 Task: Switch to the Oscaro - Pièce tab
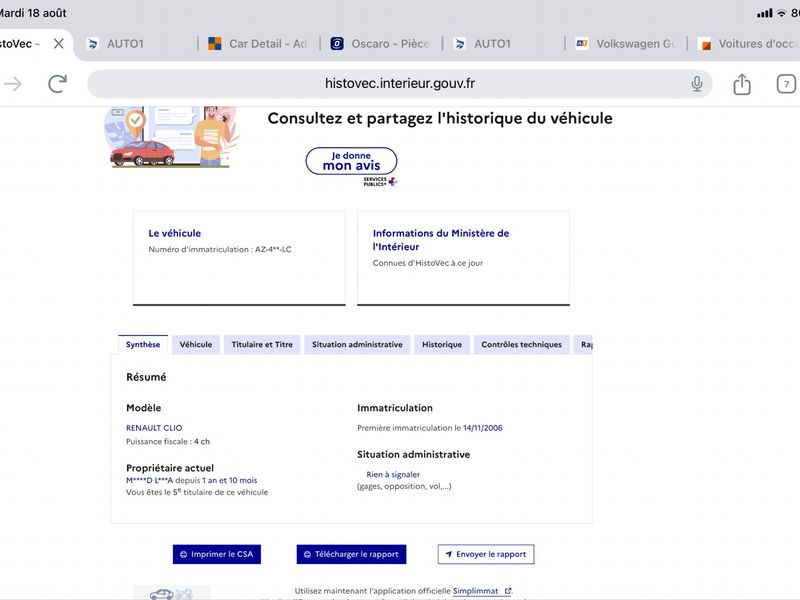pyautogui.click(x=381, y=44)
